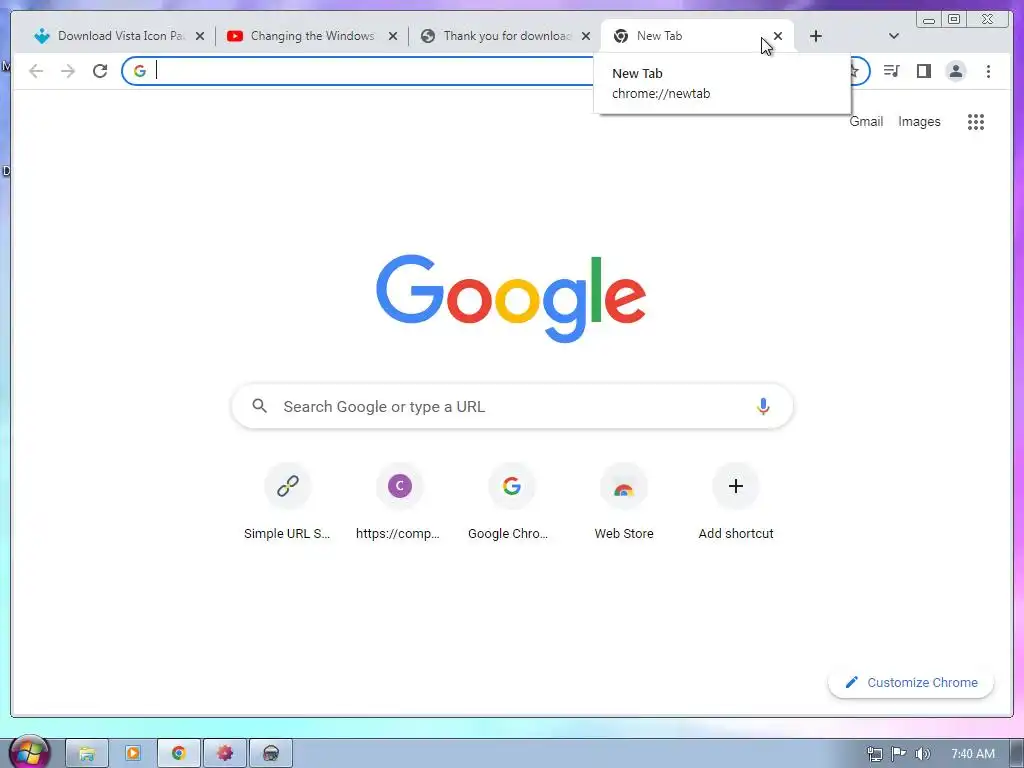This screenshot has width=1024, height=768.
Task: Open Action Center flag icon
Action: click(x=899, y=754)
